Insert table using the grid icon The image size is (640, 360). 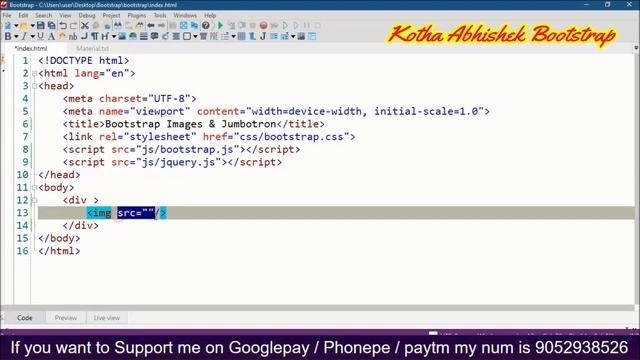241,36
